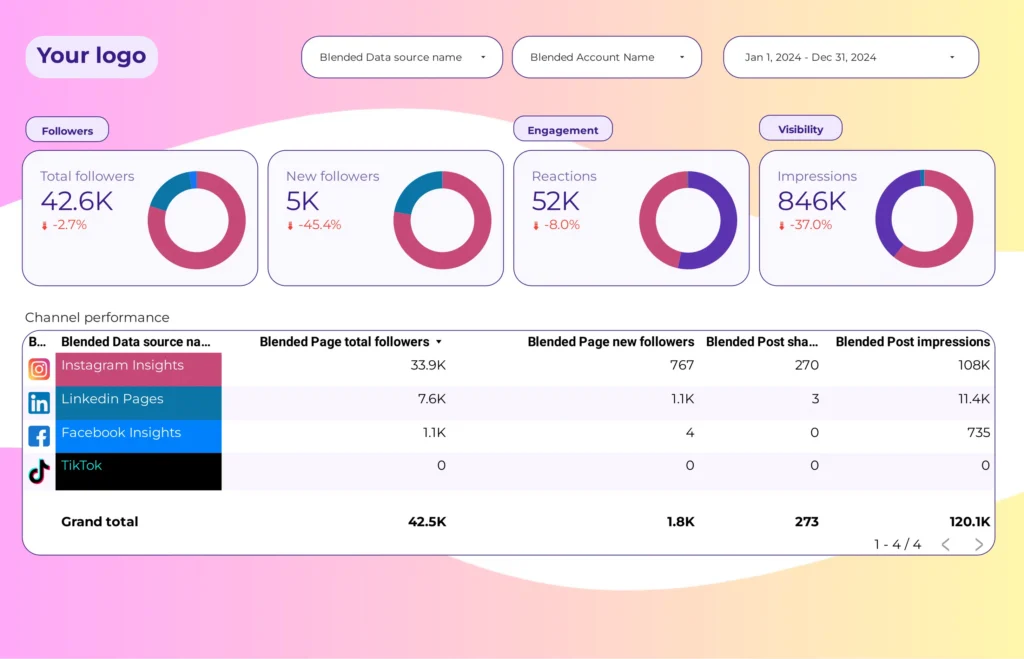Click the previous page chevron near pagination
Viewport: 1024px width, 659px height.
[946, 545]
